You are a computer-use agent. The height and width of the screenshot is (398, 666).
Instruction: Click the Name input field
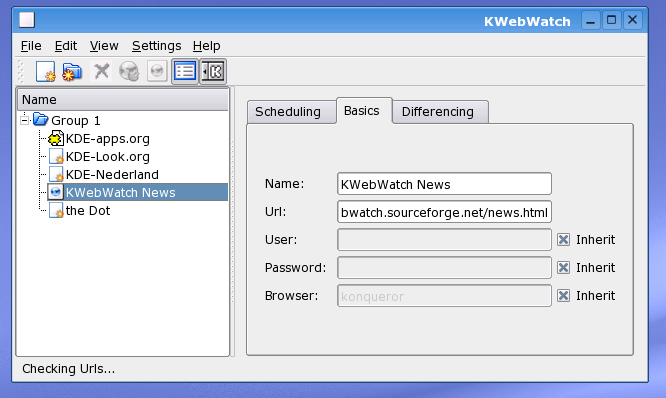(444, 184)
